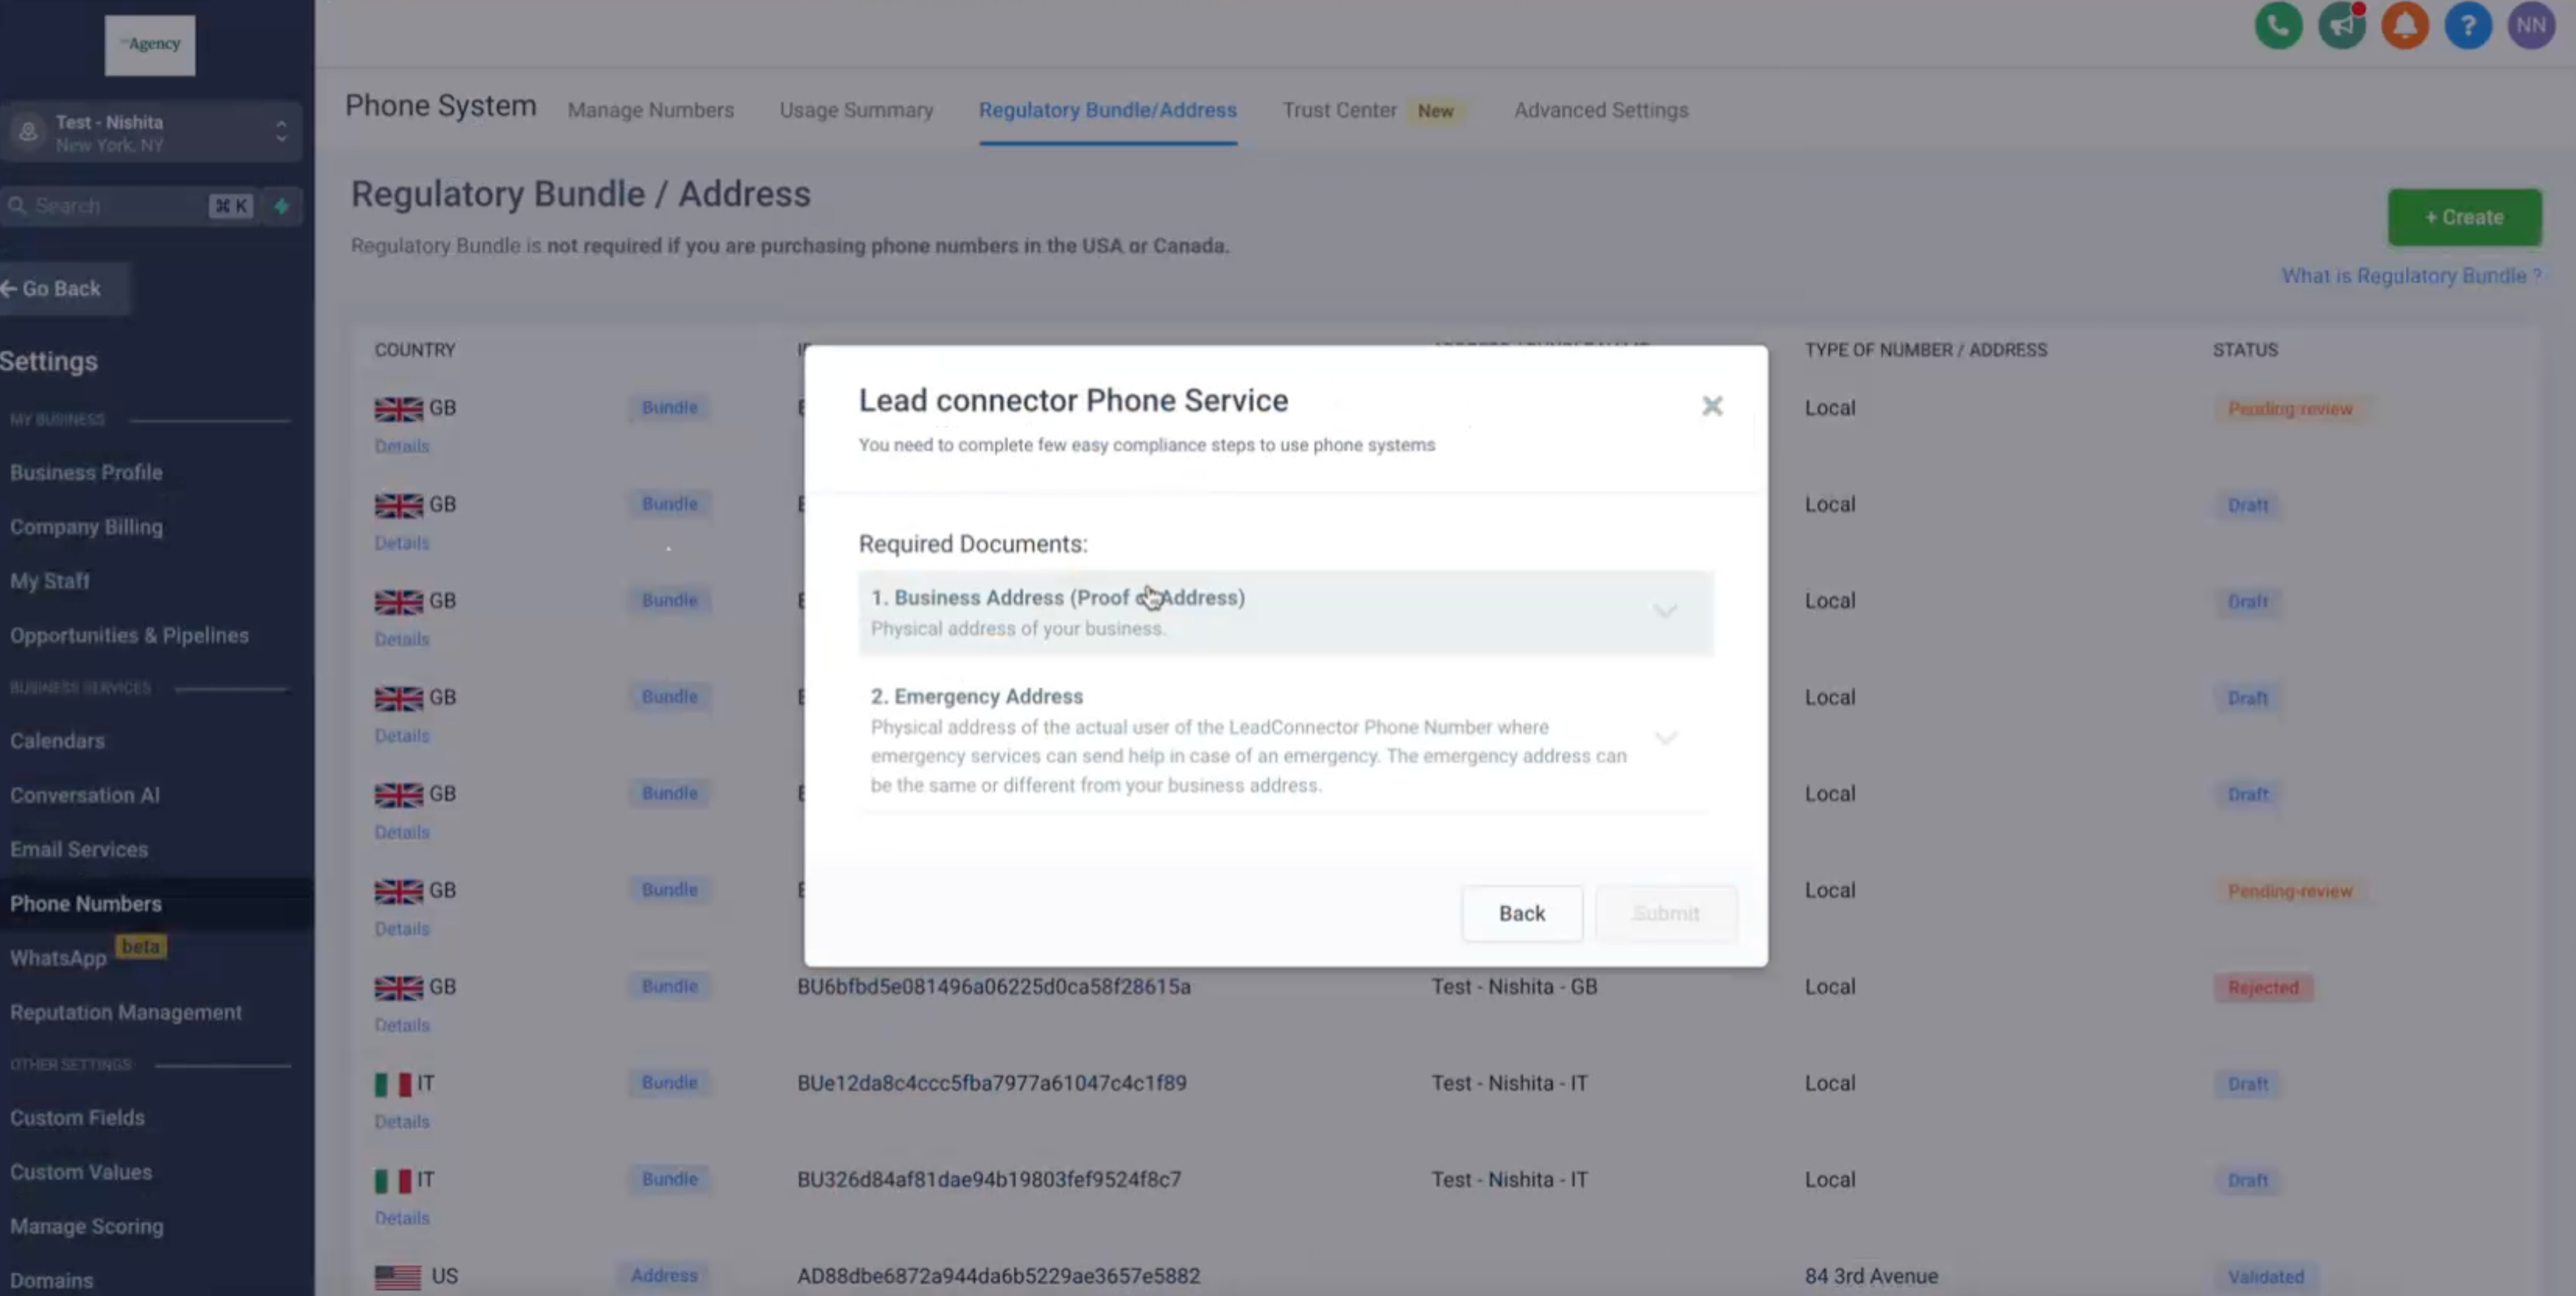Image resolution: width=2576 pixels, height=1296 pixels.
Task: Click the Add Contact icon in sidebar
Action: click(x=281, y=205)
